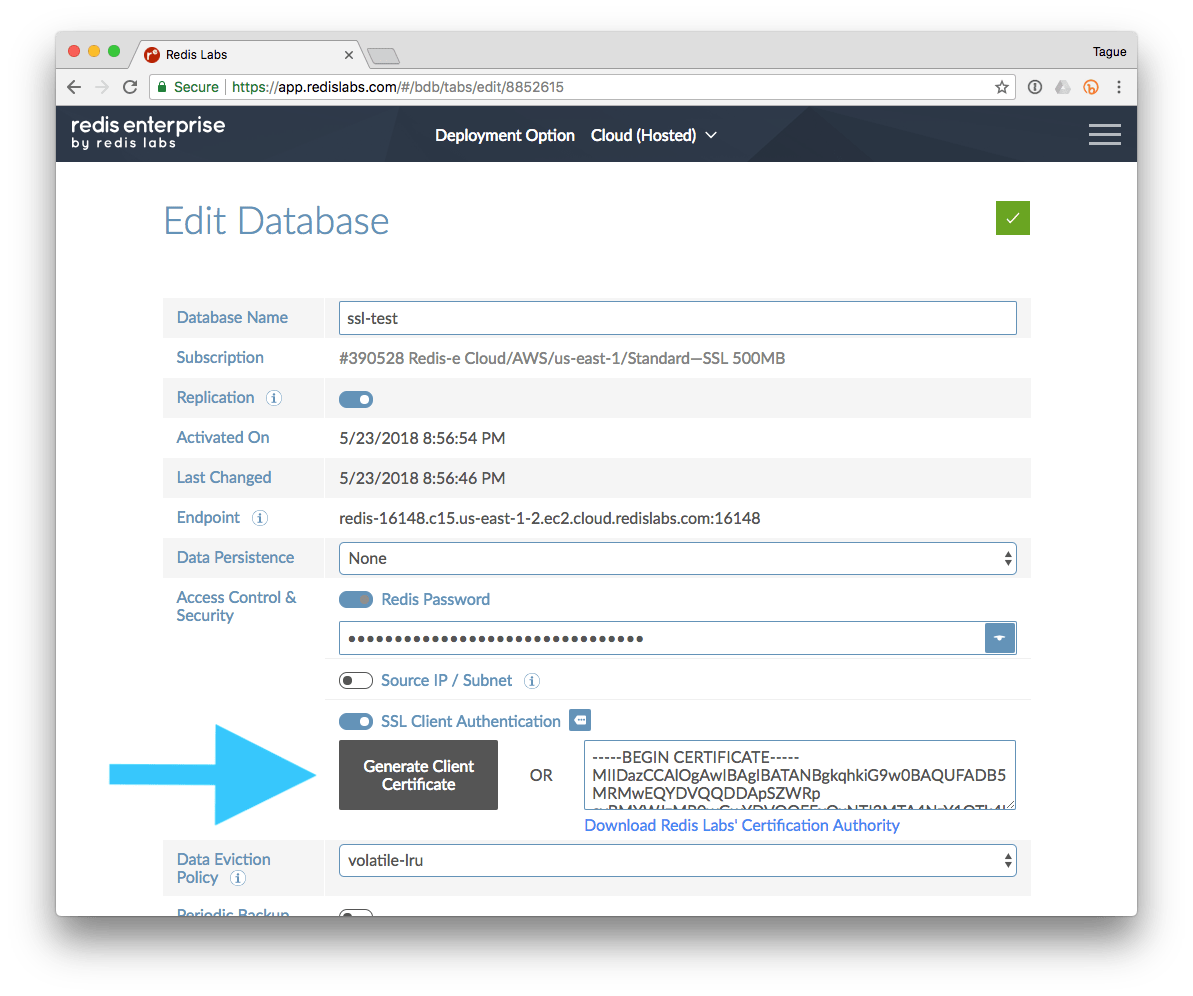This screenshot has height=996, width=1193.
Task: Click the green checkmark to save database changes
Action: point(1012,218)
